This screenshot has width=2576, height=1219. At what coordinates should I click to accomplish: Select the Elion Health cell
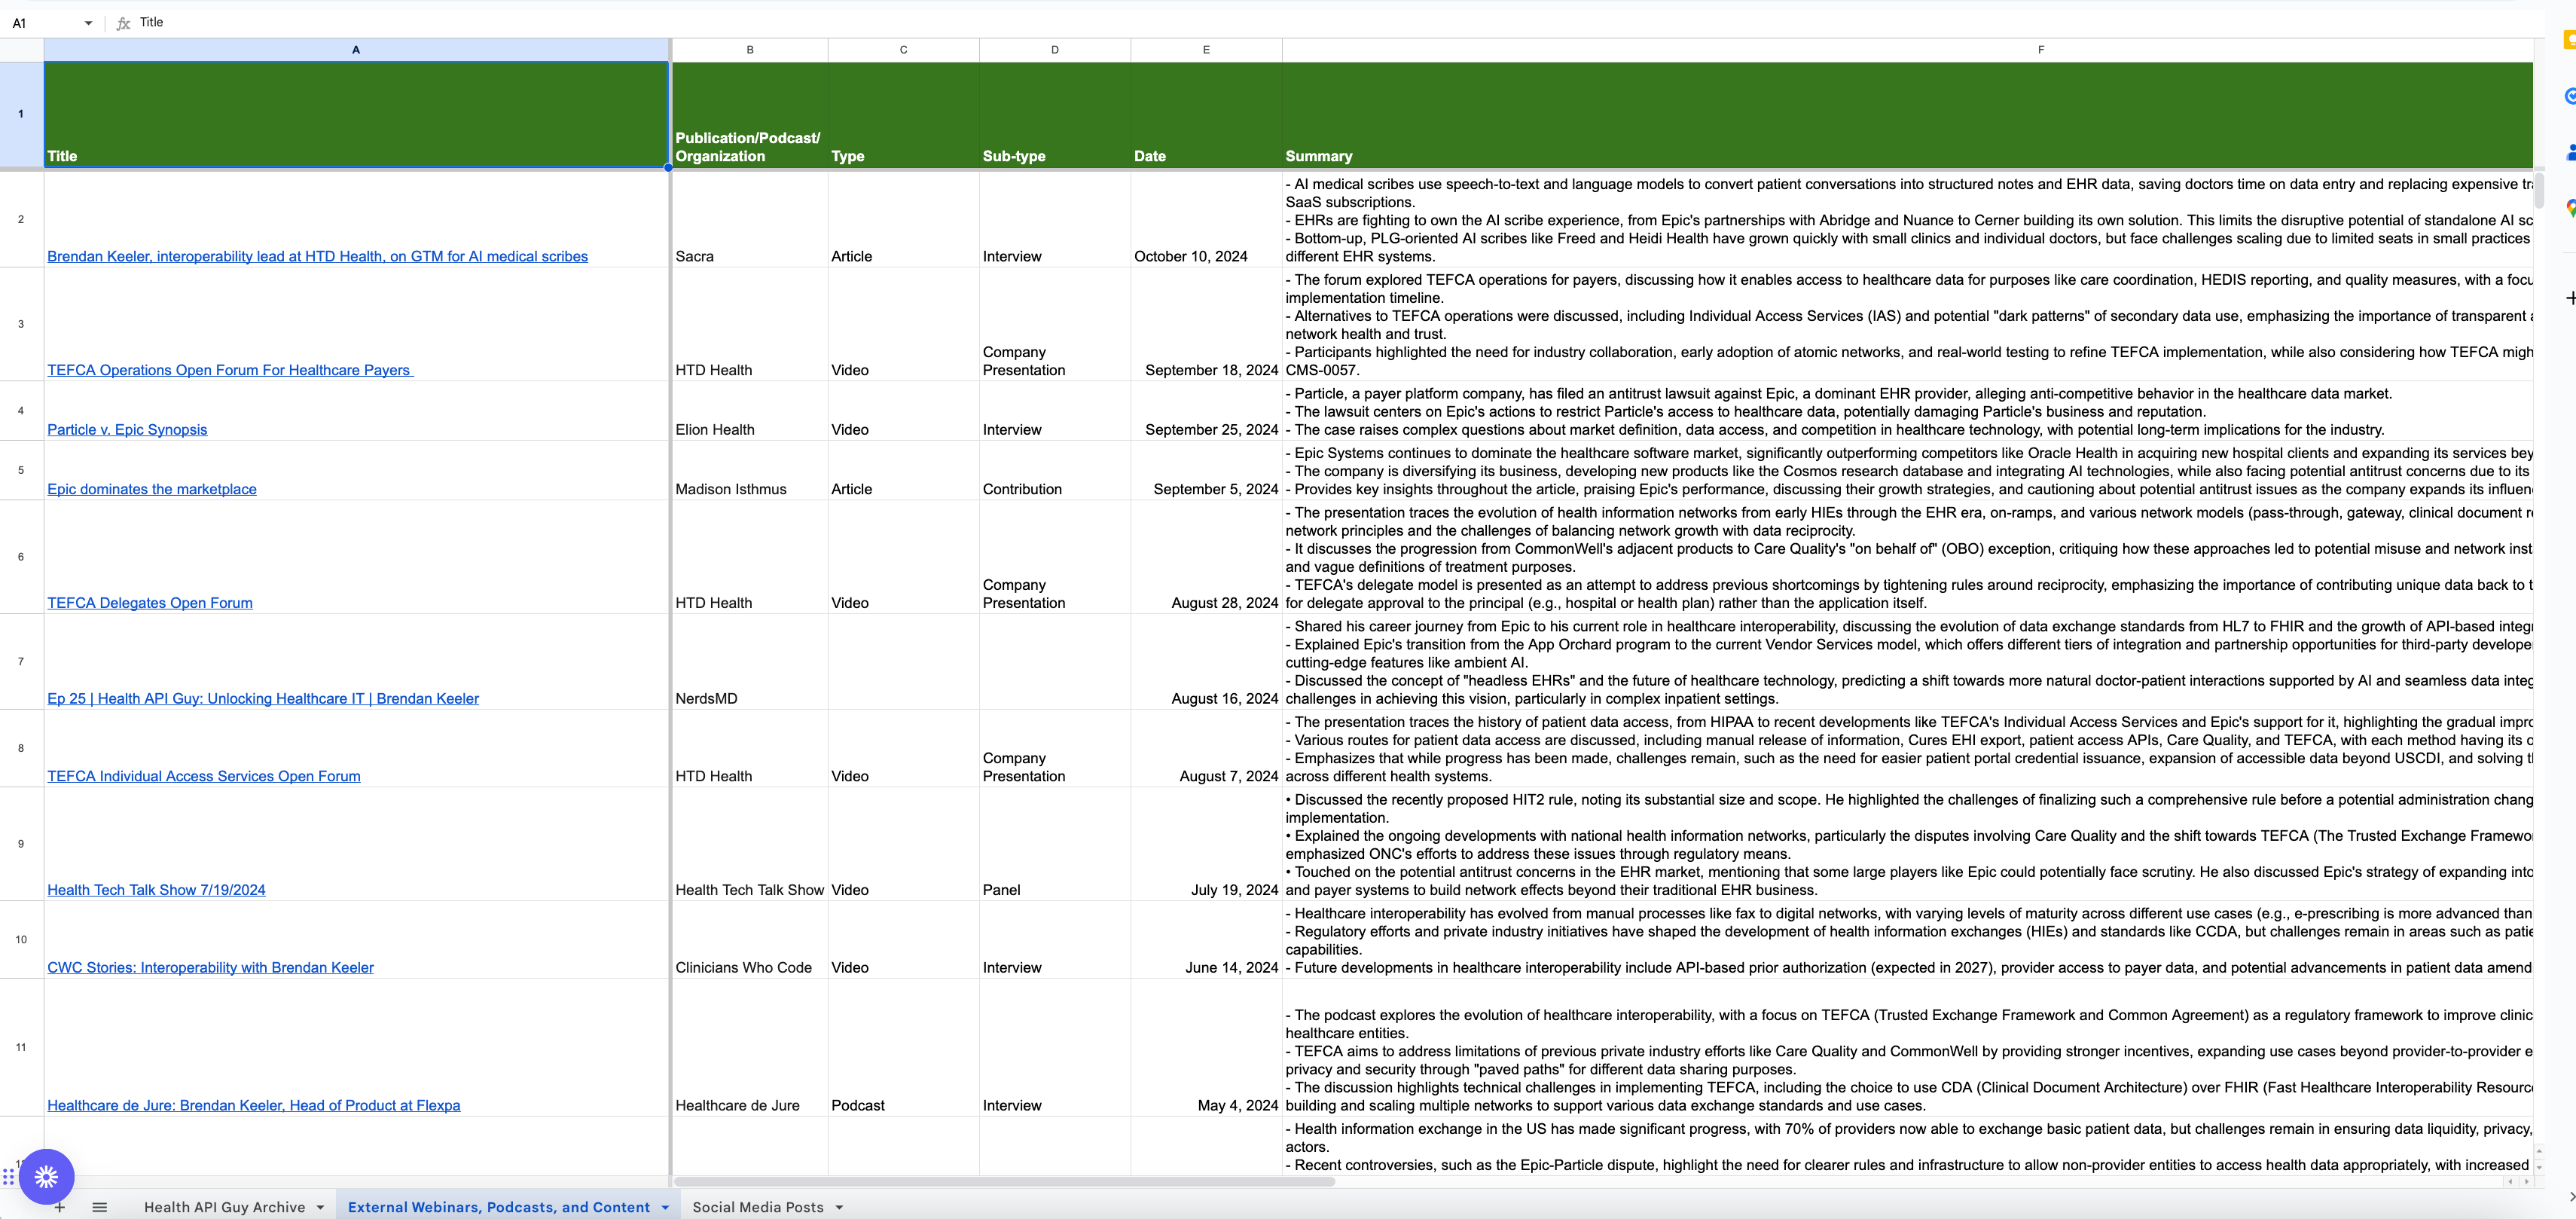point(750,411)
